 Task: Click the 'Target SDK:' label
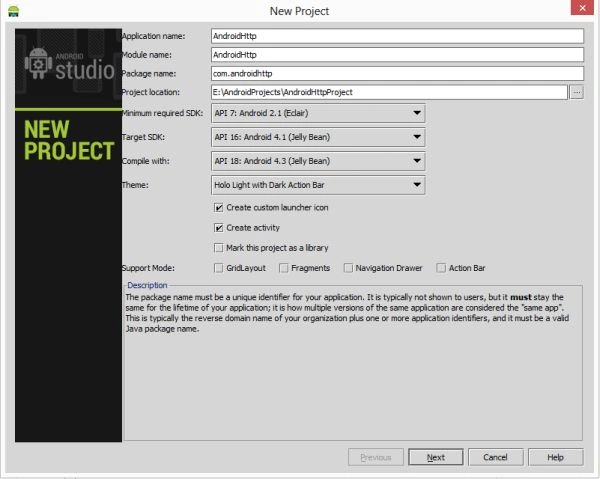coord(143,137)
